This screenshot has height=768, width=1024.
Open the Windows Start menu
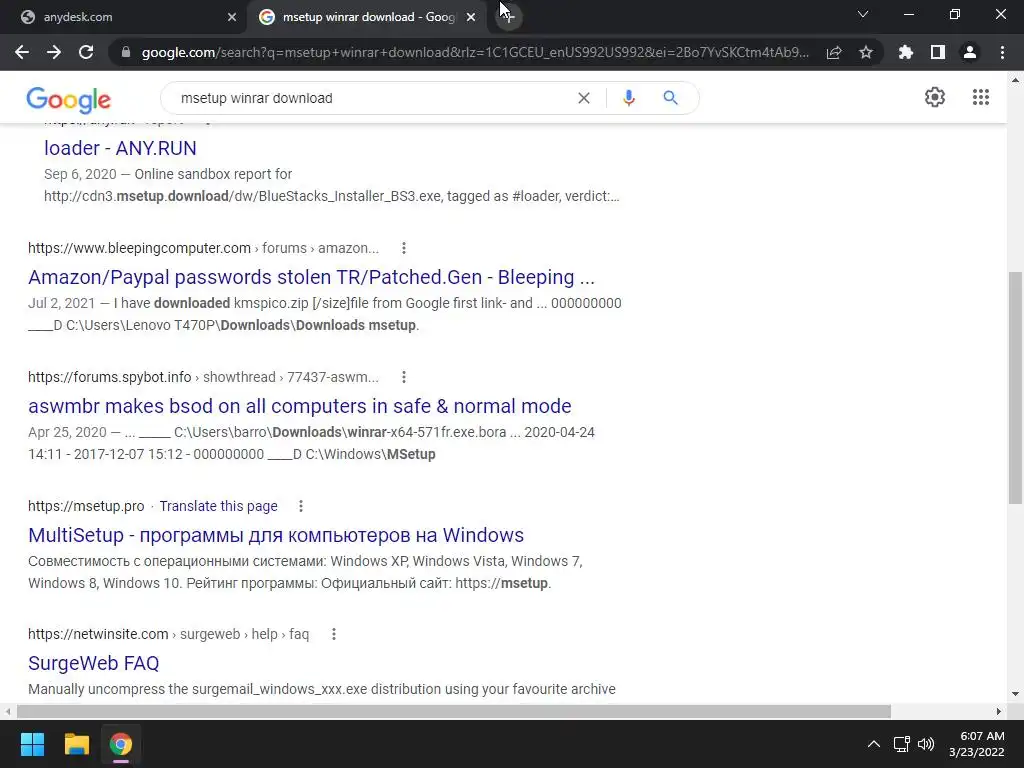point(32,744)
